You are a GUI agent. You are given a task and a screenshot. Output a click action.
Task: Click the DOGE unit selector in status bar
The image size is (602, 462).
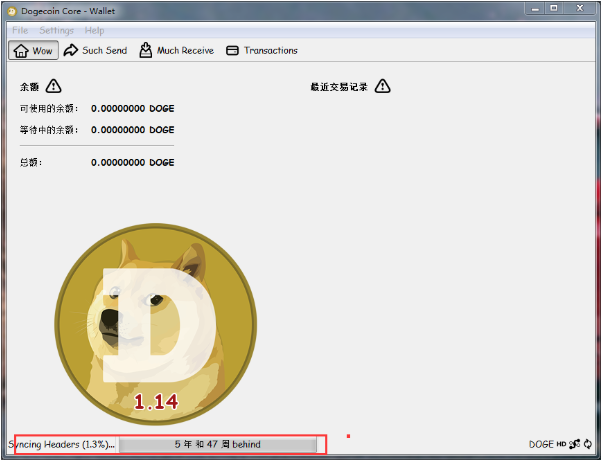(541, 444)
